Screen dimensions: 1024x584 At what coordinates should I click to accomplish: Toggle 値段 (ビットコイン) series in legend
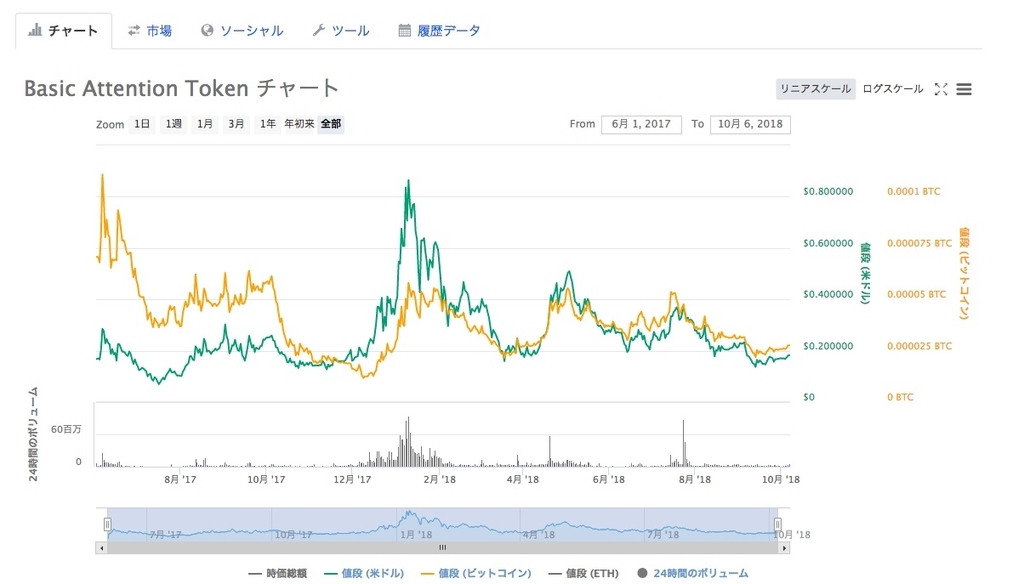[475, 573]
